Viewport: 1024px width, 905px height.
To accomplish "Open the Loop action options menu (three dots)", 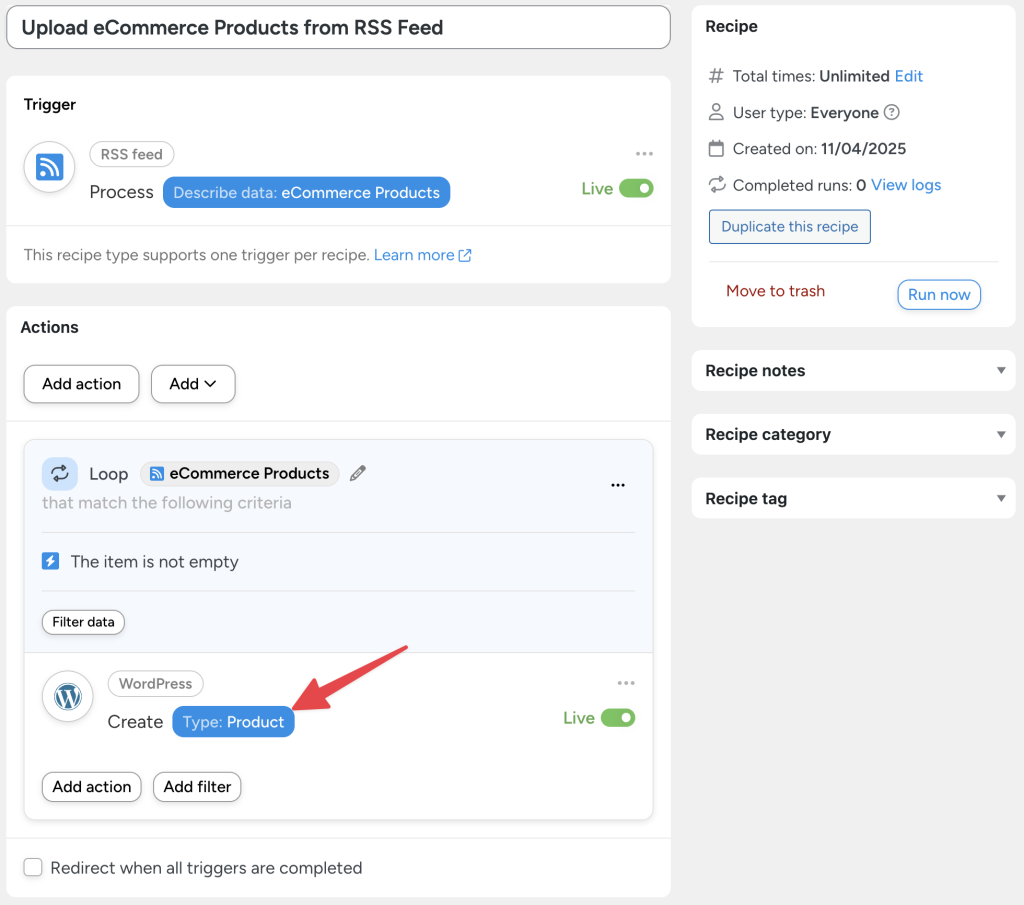I will pos(618,486).
